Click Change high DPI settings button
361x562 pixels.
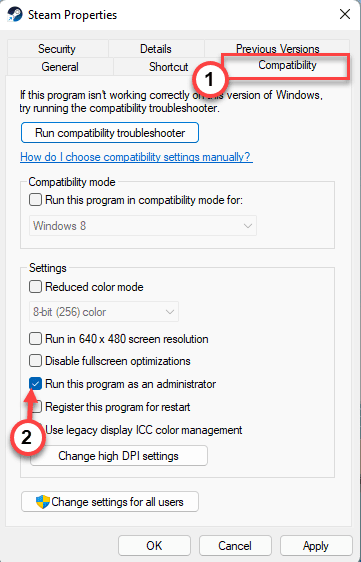tap(119, 456)
